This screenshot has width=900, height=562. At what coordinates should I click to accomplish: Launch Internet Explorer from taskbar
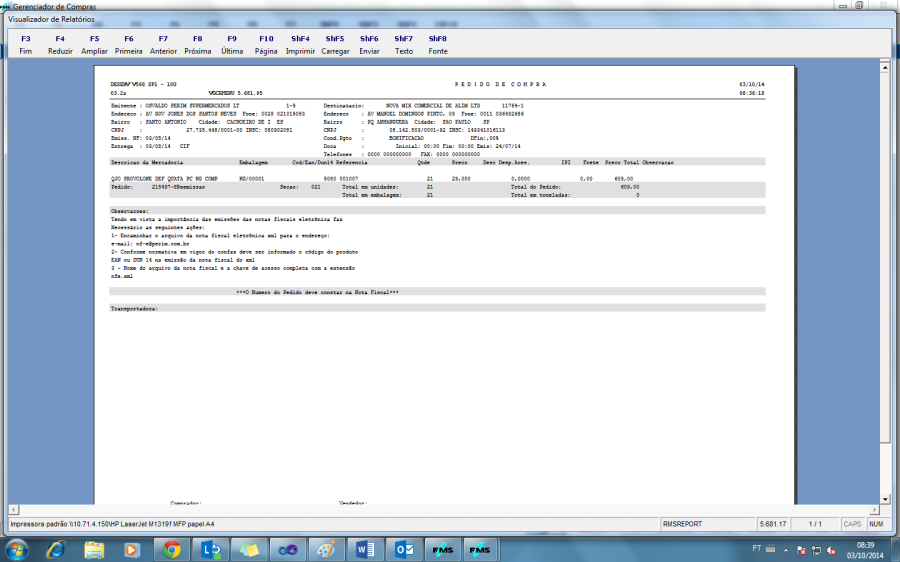pyautogui.click(x=56, y=550)
